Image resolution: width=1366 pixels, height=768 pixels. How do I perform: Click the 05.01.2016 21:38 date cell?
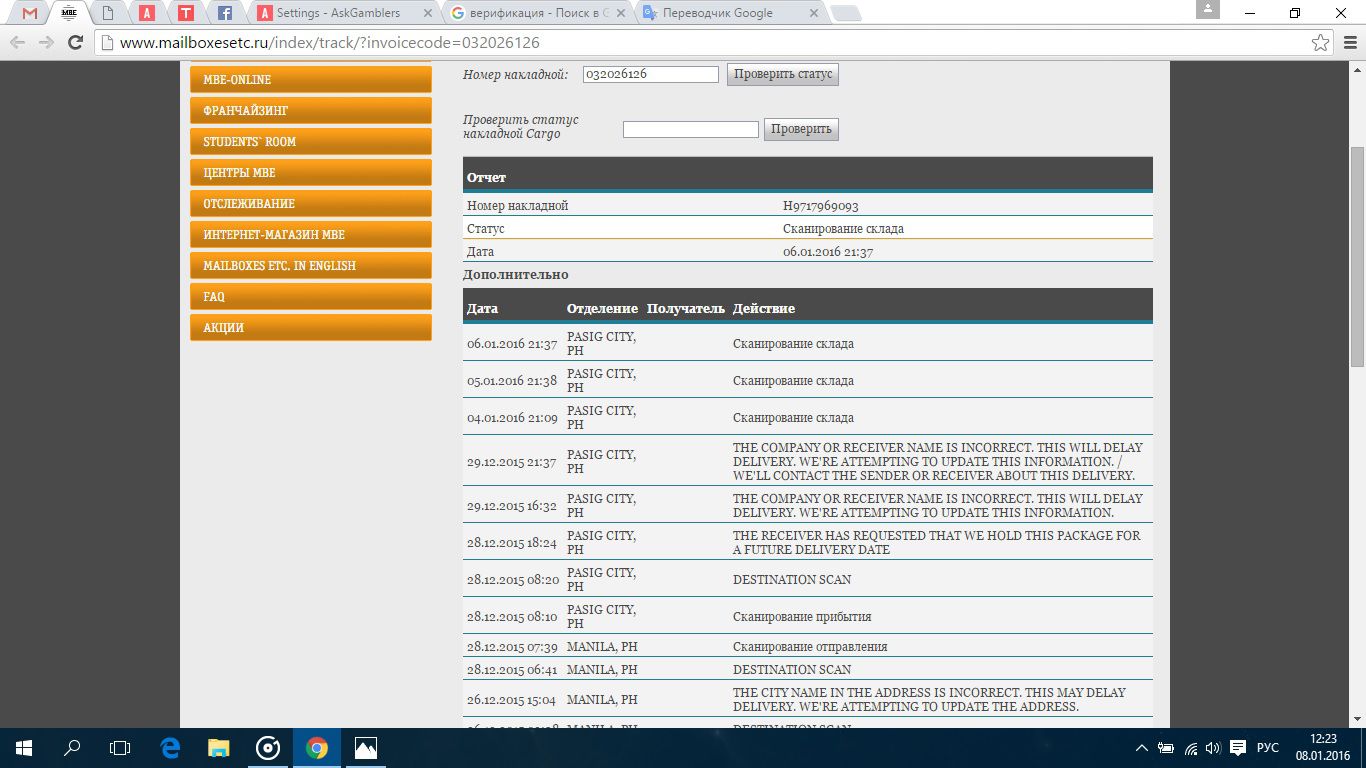click(x=512, y=381)
